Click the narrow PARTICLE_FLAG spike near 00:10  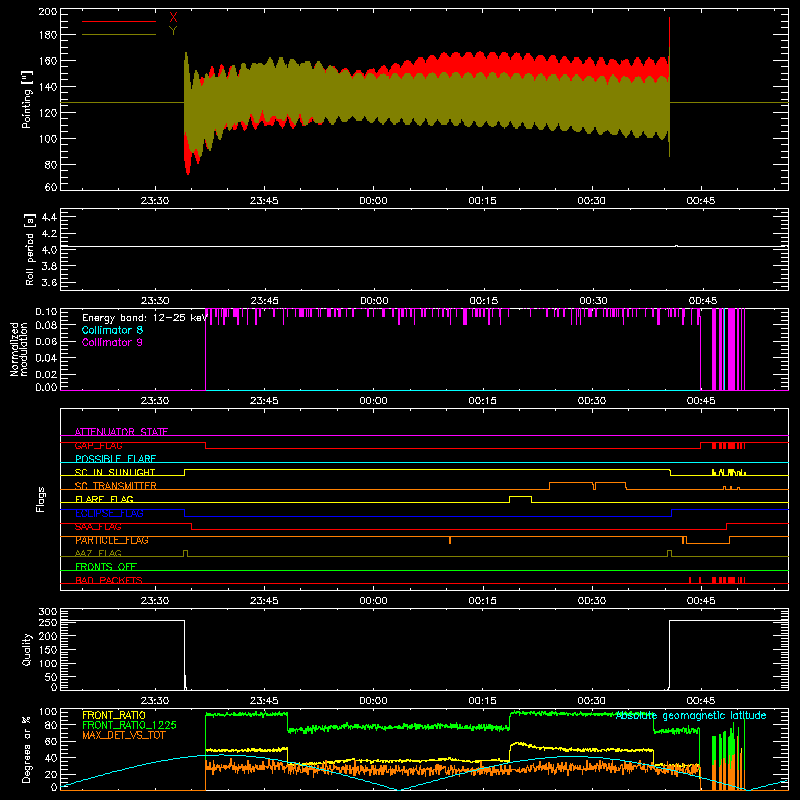click(449, 540)
